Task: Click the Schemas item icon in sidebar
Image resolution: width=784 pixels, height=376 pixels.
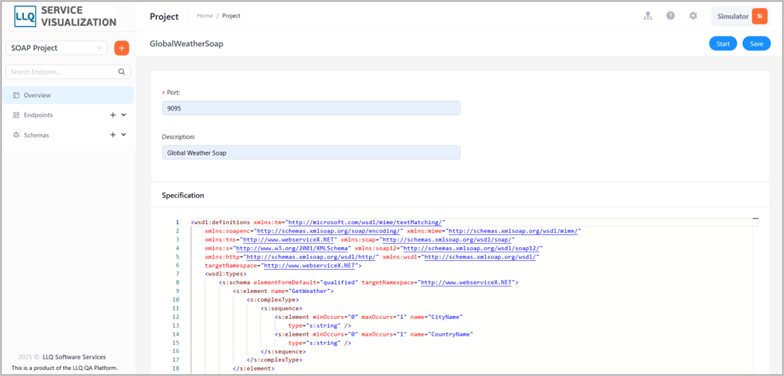Action: [16, 135]
